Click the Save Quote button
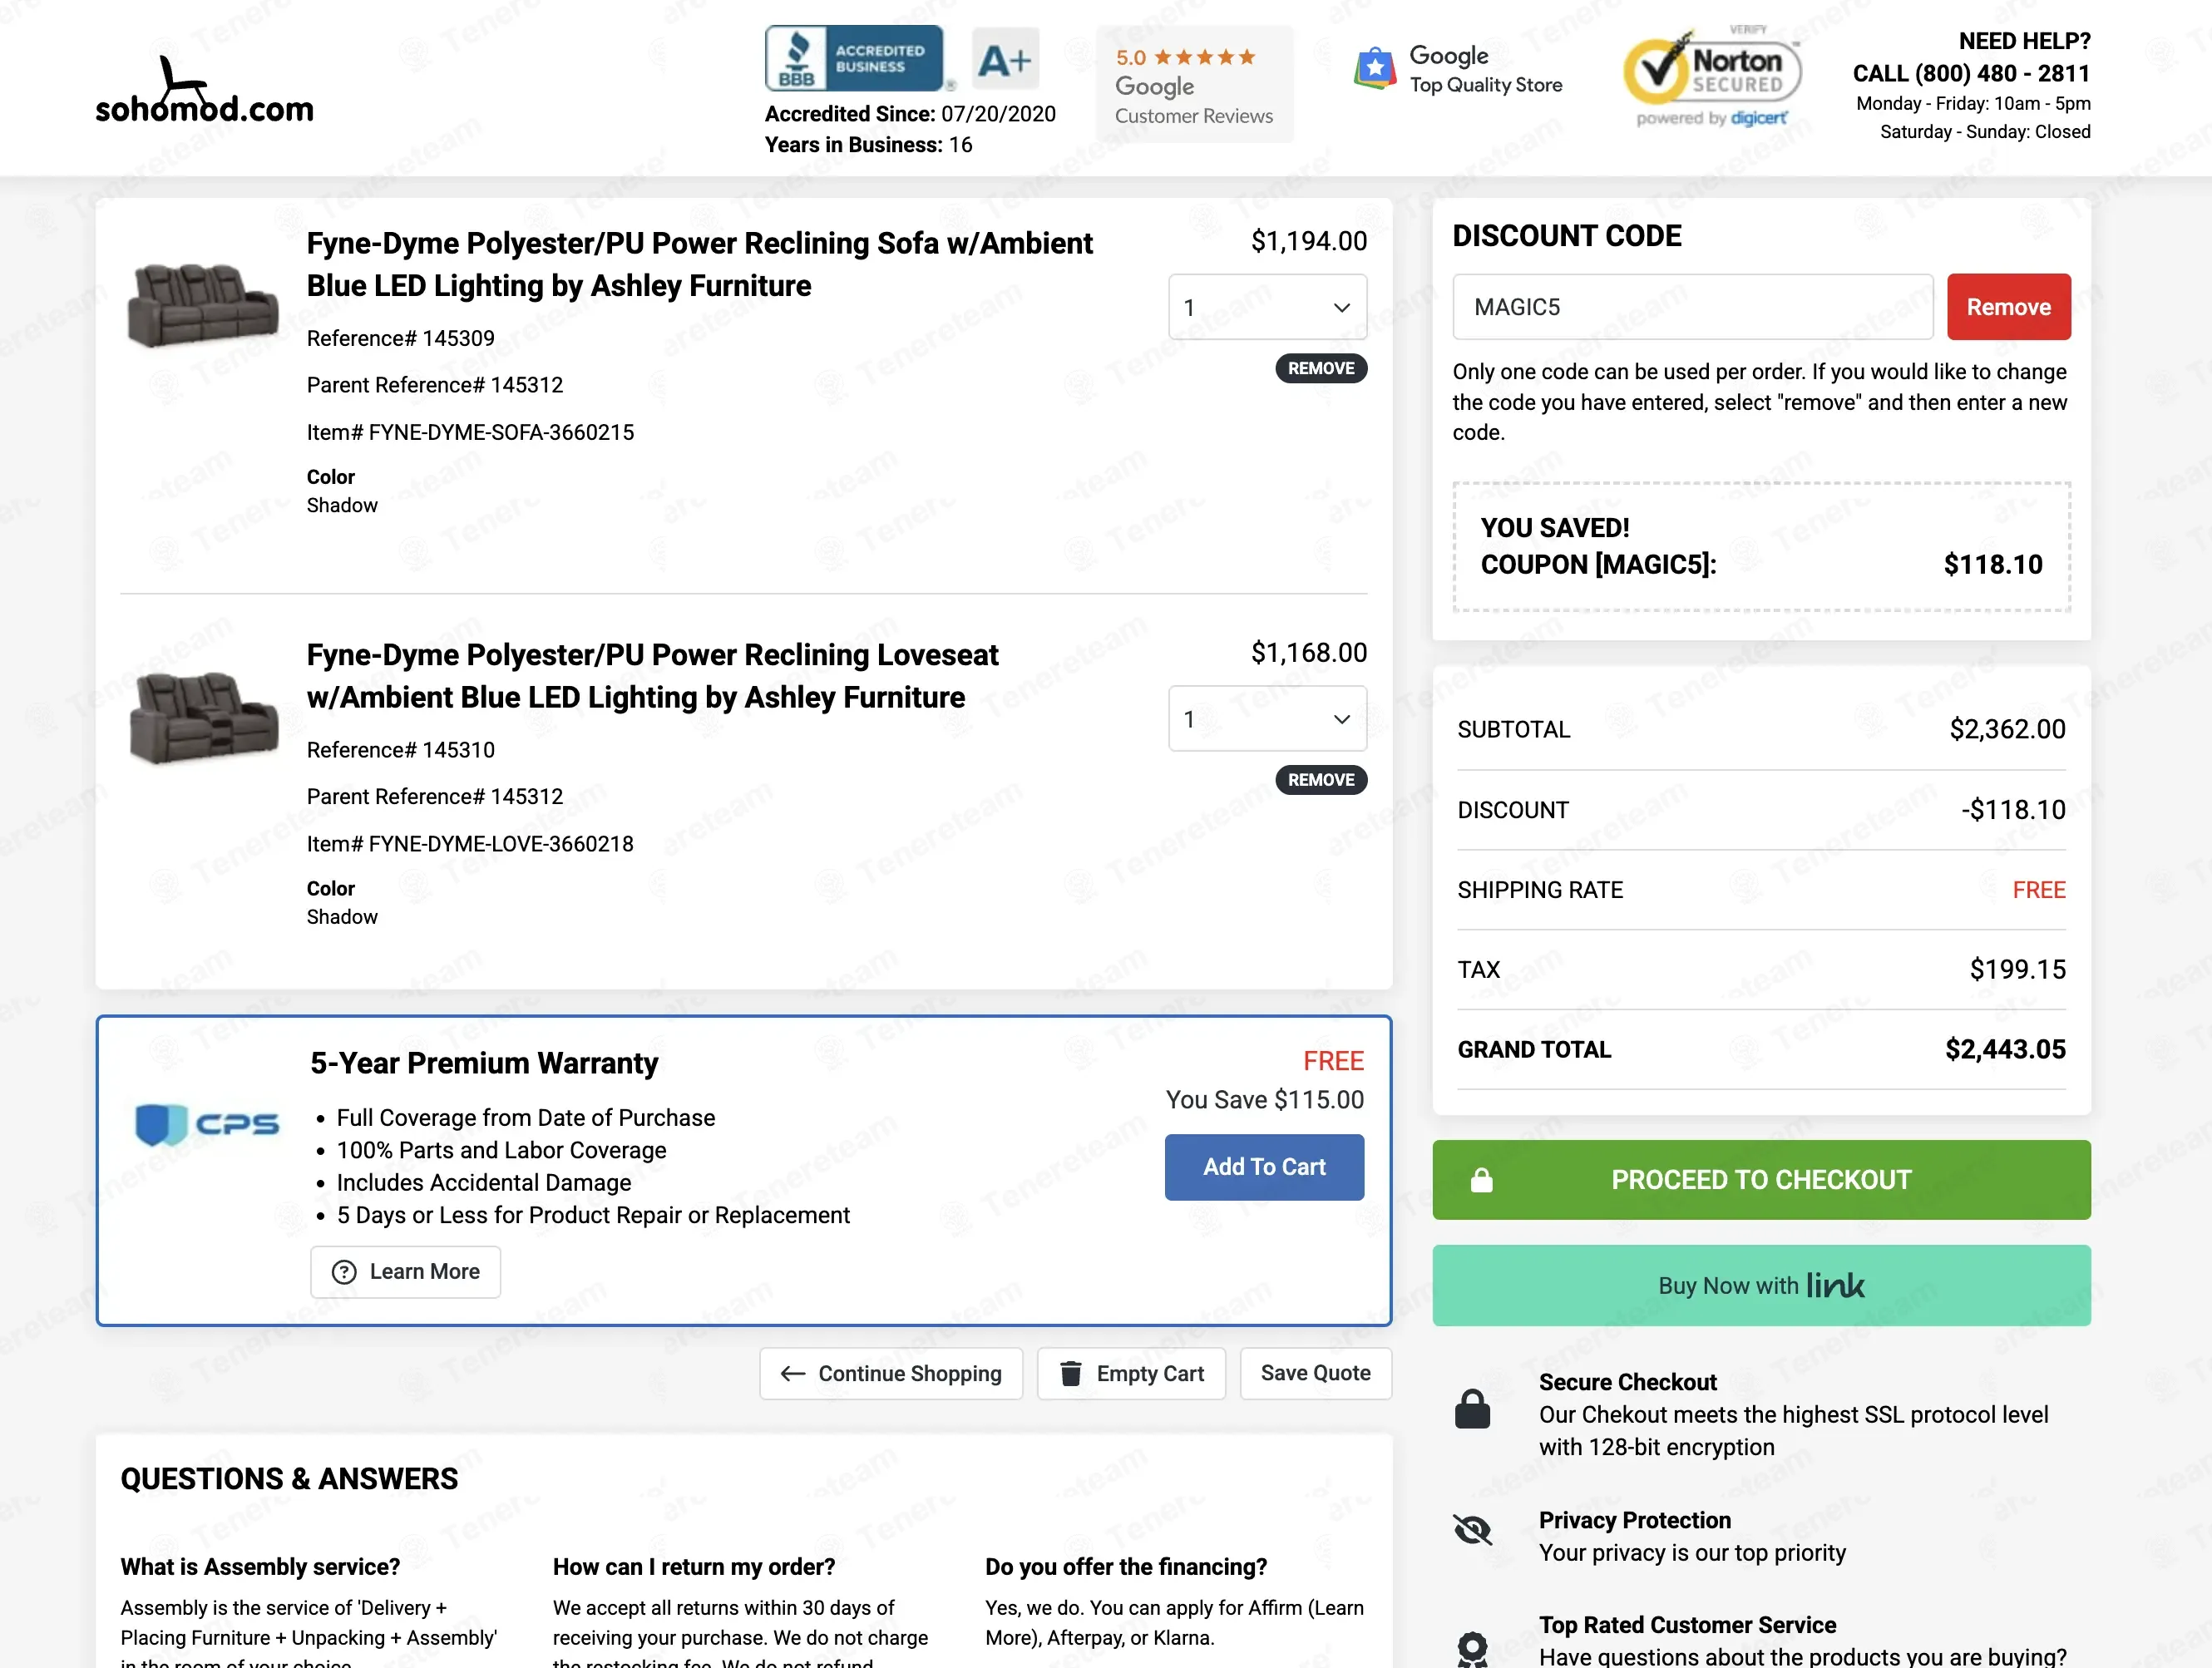The width and height of the screenshot is (2212, 1668). [x=1315, y=1374]
